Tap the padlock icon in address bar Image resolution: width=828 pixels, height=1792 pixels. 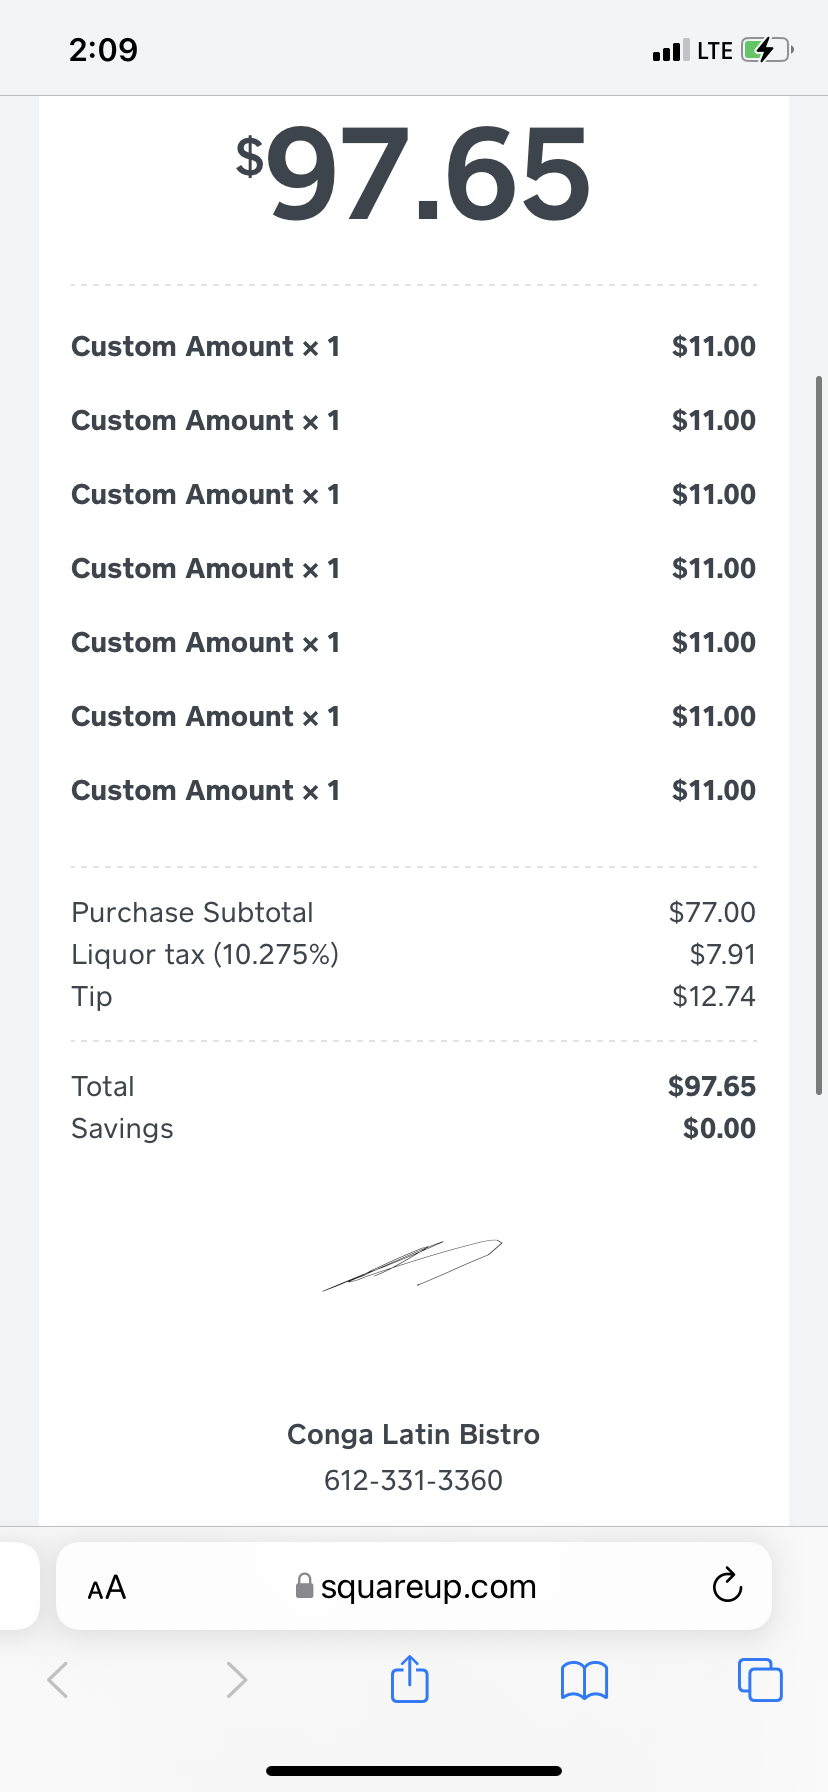tap(305, 1586)
